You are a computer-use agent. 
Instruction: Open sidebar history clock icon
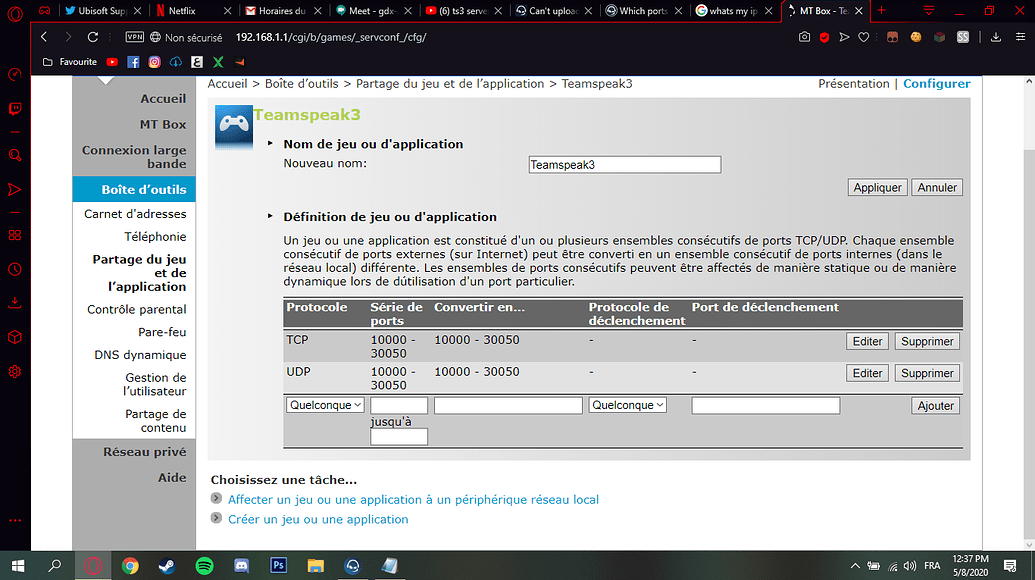tap(15, 269)
